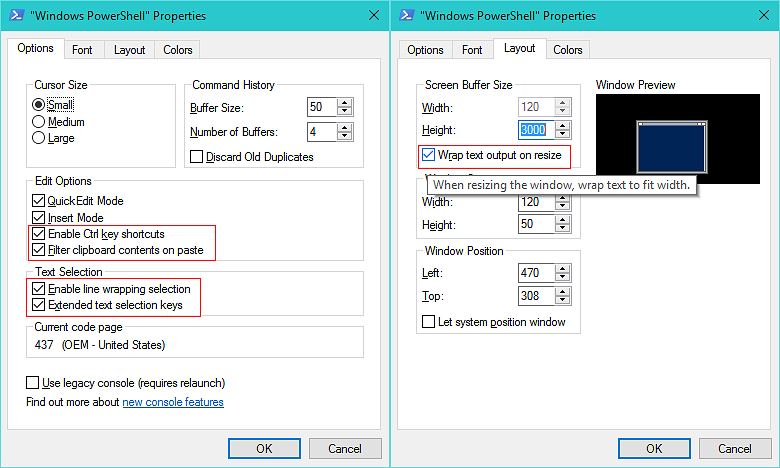This screenshot has height=468, width=780.
Task: Toggle Insert Mode checkbox
Action: 38,218
